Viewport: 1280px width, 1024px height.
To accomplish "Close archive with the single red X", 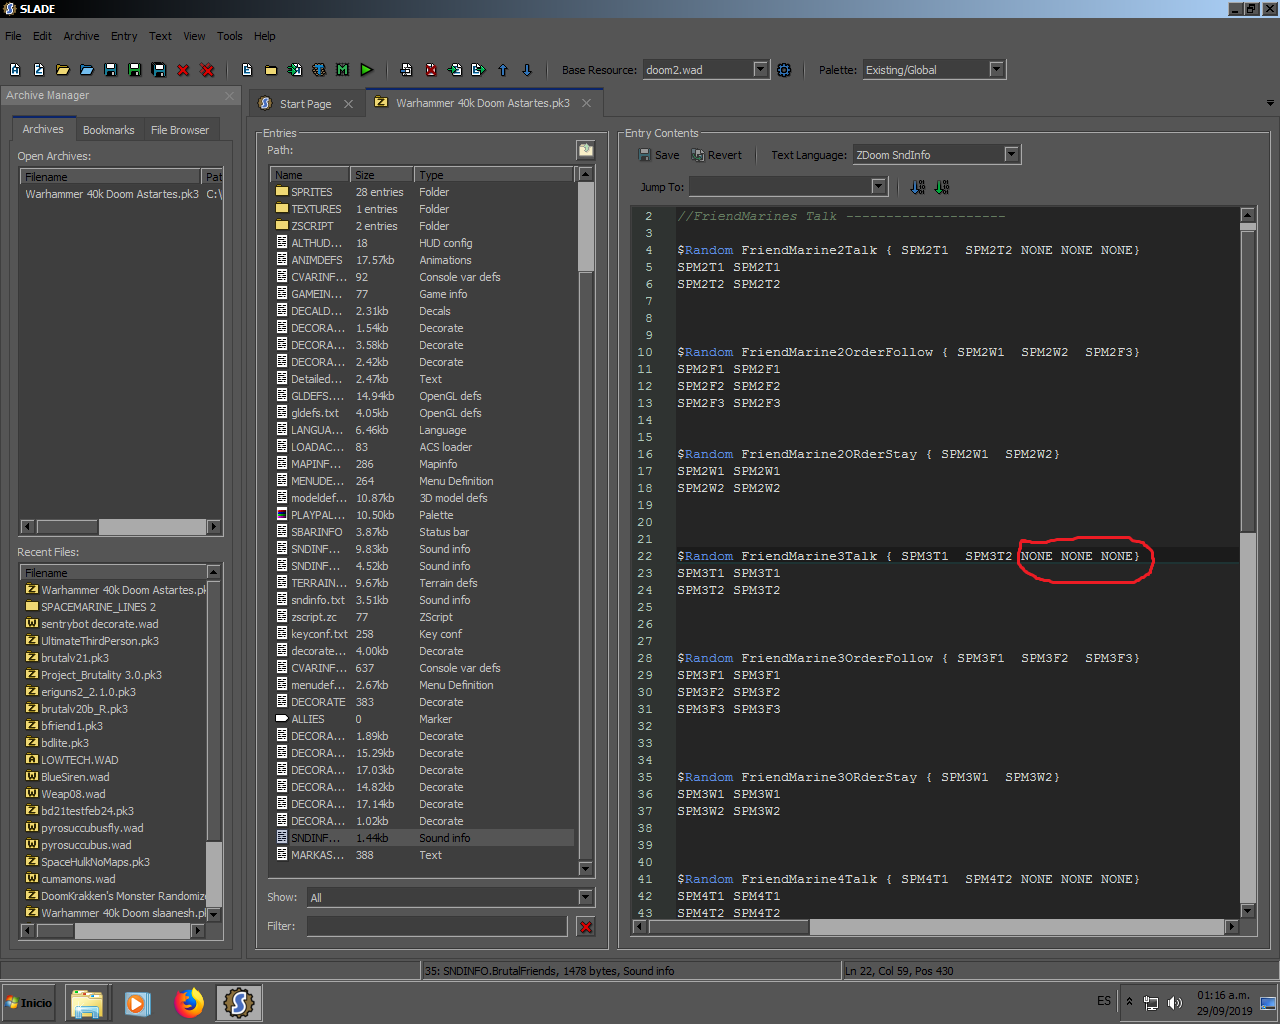I will [x=183, y=70].
